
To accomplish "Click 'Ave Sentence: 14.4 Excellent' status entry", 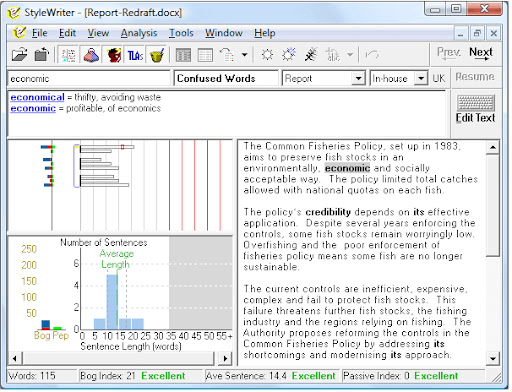I will pos(271,376).
